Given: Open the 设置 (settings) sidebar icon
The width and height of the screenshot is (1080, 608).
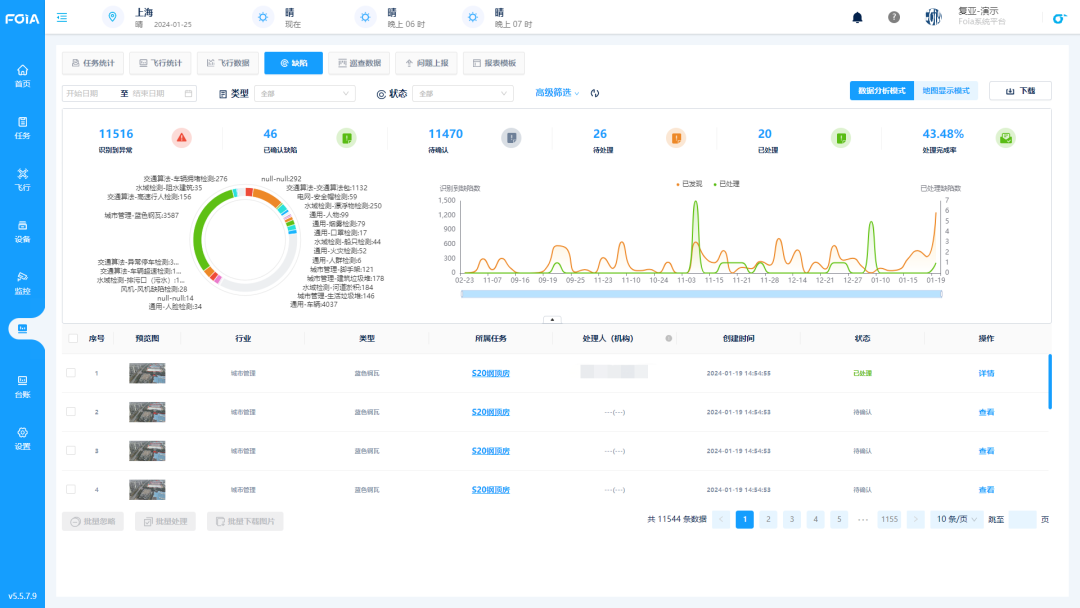Looking at the screenshot, I should point(22,437).
